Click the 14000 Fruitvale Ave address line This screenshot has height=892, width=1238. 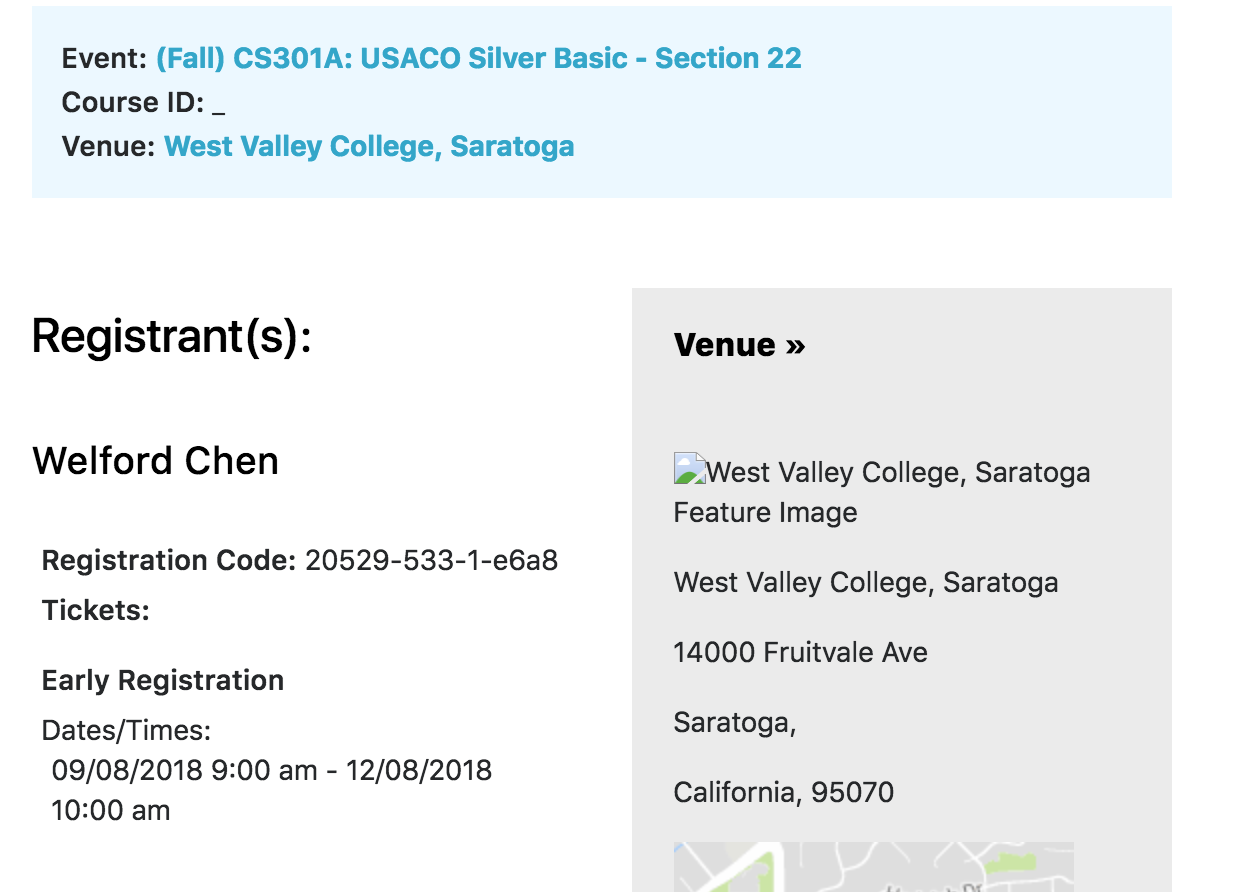pos(801,653)
